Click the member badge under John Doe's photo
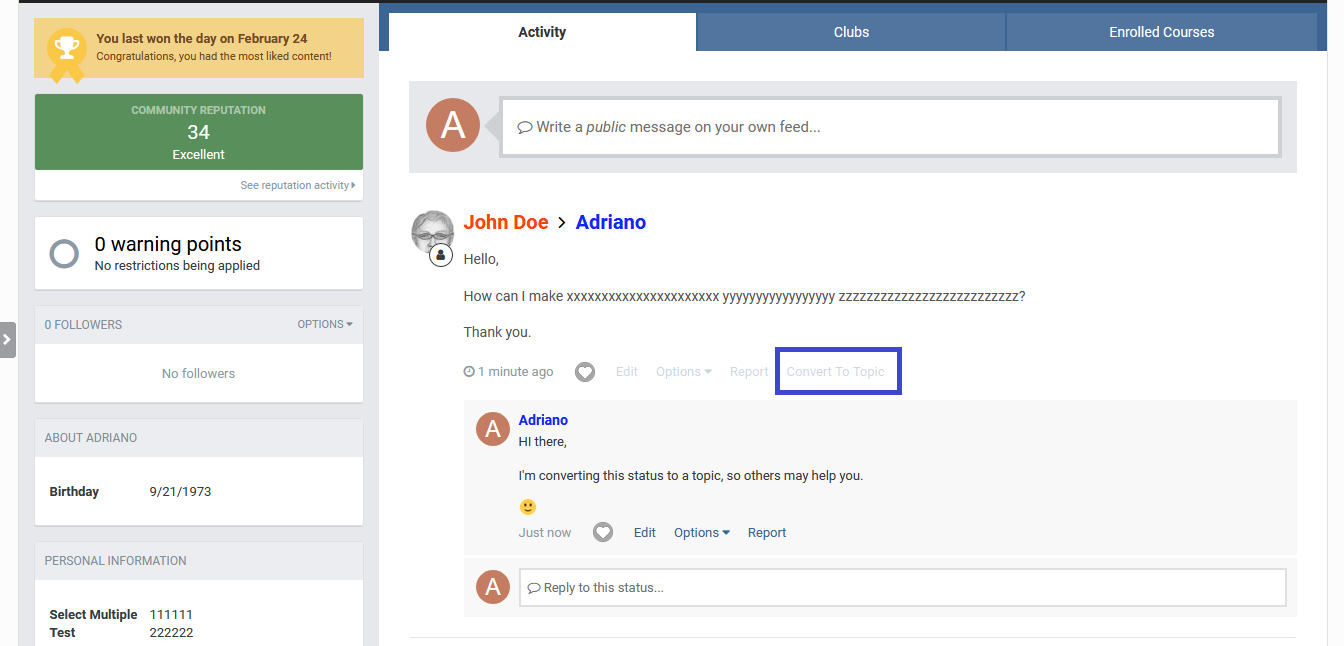Image resolution: width=1344 pixels, height=646 pixels. (x=441, y=256)
